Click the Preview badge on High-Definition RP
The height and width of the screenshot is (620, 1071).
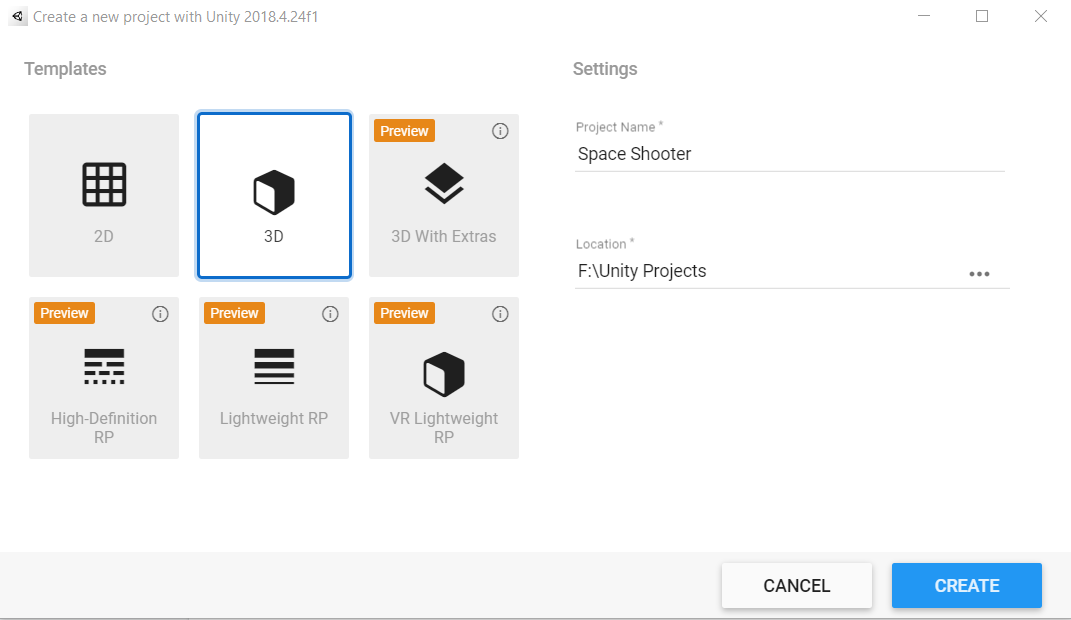(64, 313)
